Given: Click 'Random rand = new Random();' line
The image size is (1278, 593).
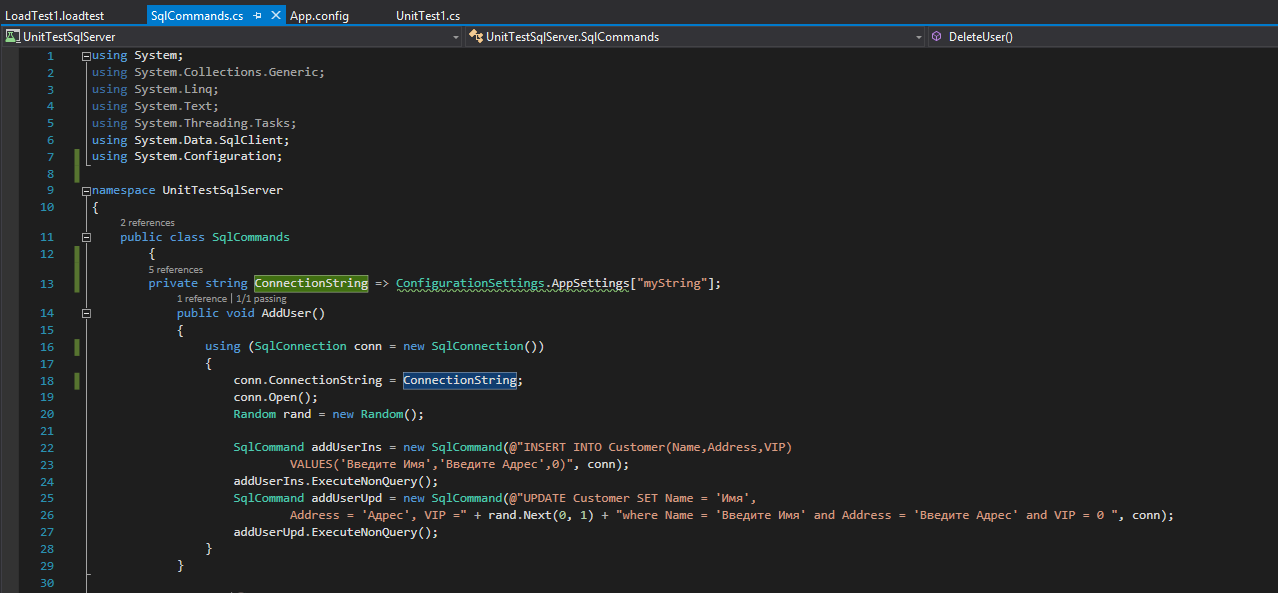Looking at the screenshot, I should point(329,414).
